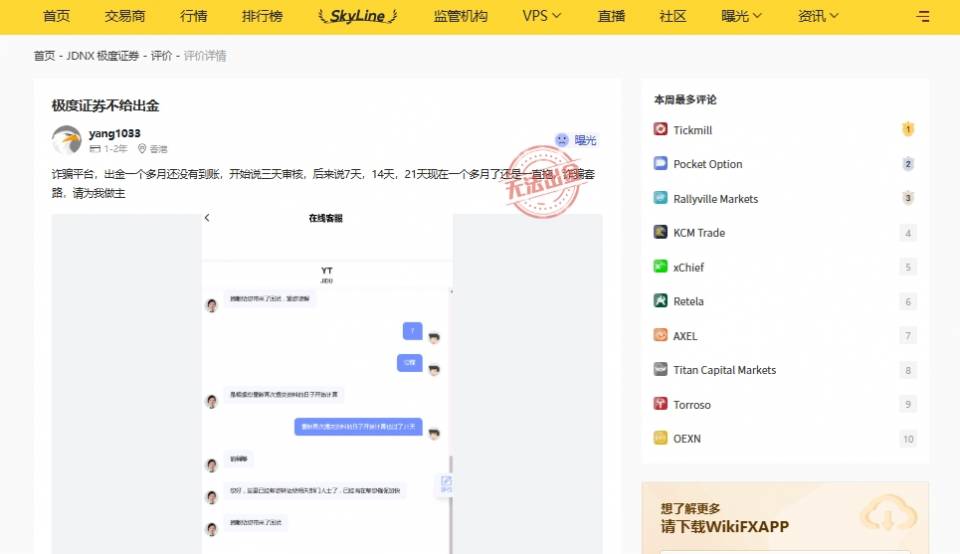Click the AXEL orange logo icon

(661, 335)
